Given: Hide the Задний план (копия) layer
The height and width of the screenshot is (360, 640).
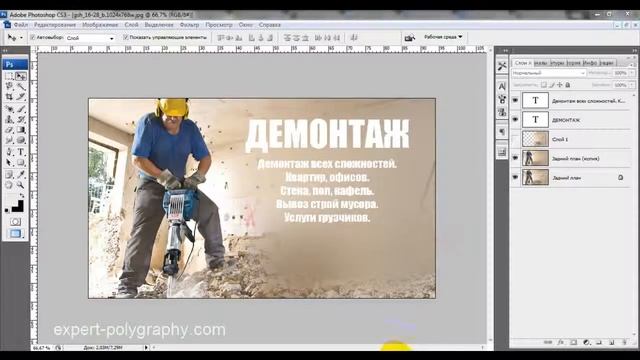Looking at the screenshot, I should [515, 158].
